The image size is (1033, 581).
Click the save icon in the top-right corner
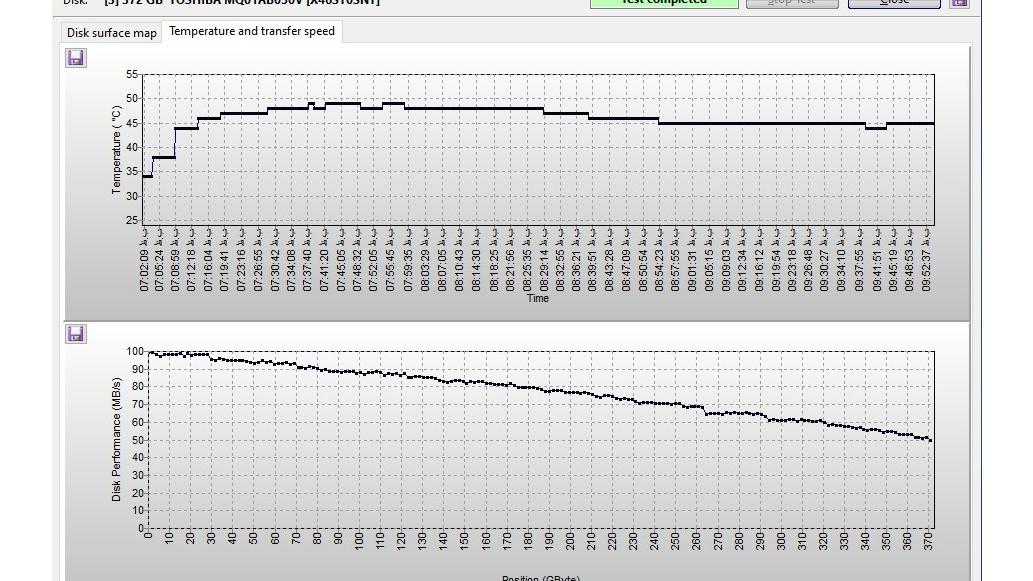coord(958,3)
